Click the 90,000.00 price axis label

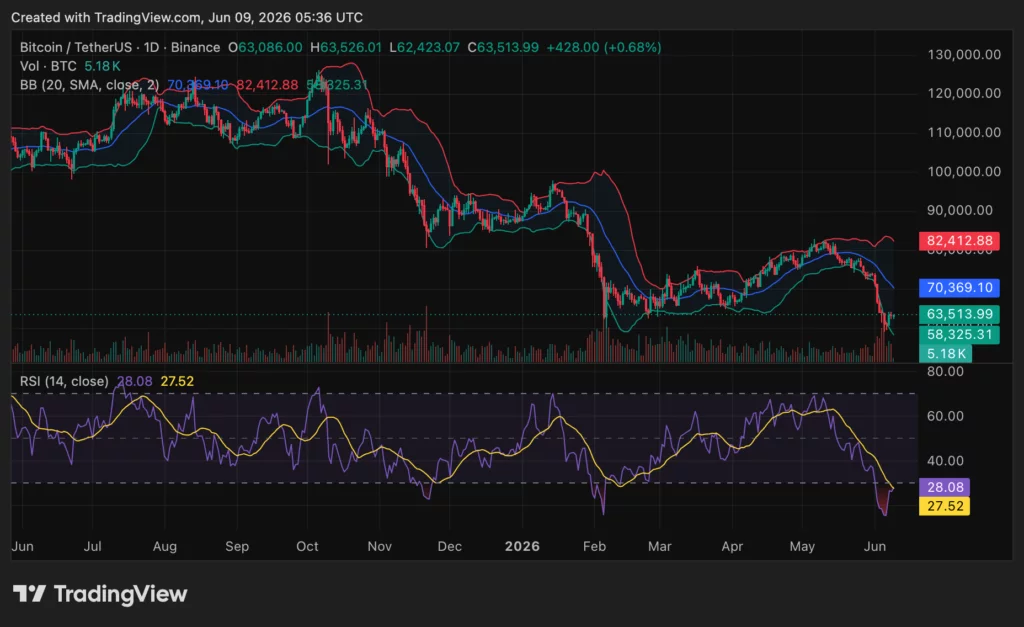960,210
